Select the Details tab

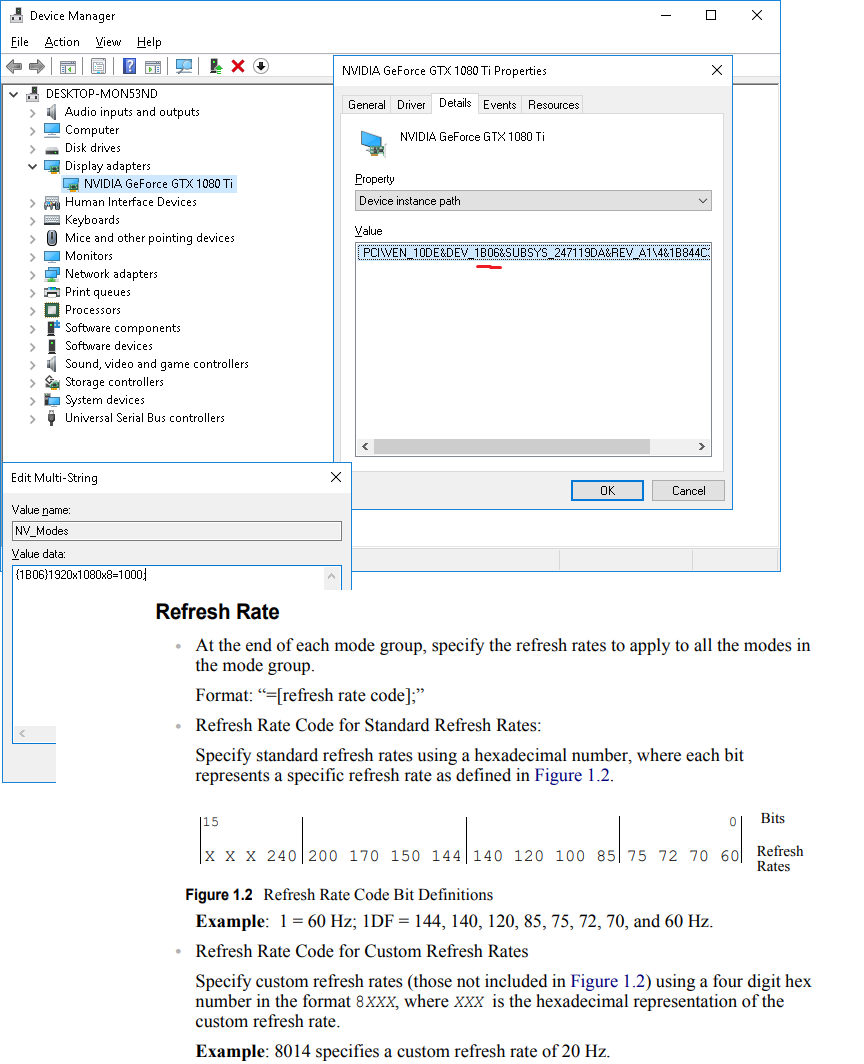click(x=455, y=103)
